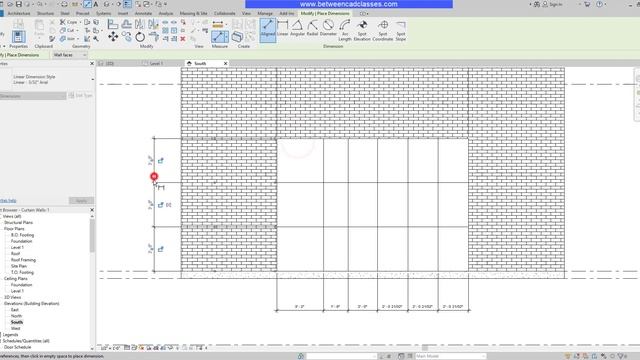Open the North elevation view
Viewport: 640px width, 360px height.
click(x=16, y=316)
